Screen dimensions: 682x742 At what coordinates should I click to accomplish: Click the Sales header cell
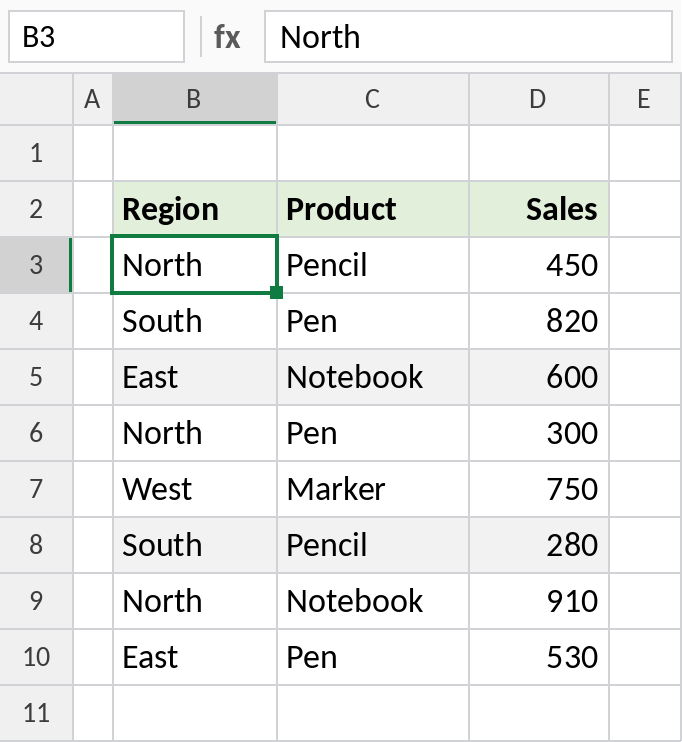click(539, 209)
